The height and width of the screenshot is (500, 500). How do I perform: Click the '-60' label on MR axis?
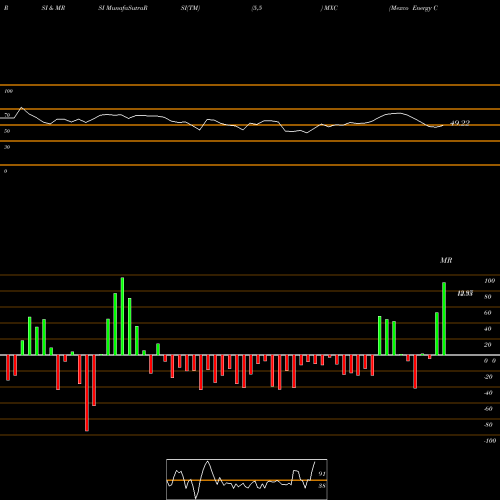(488, 409)
